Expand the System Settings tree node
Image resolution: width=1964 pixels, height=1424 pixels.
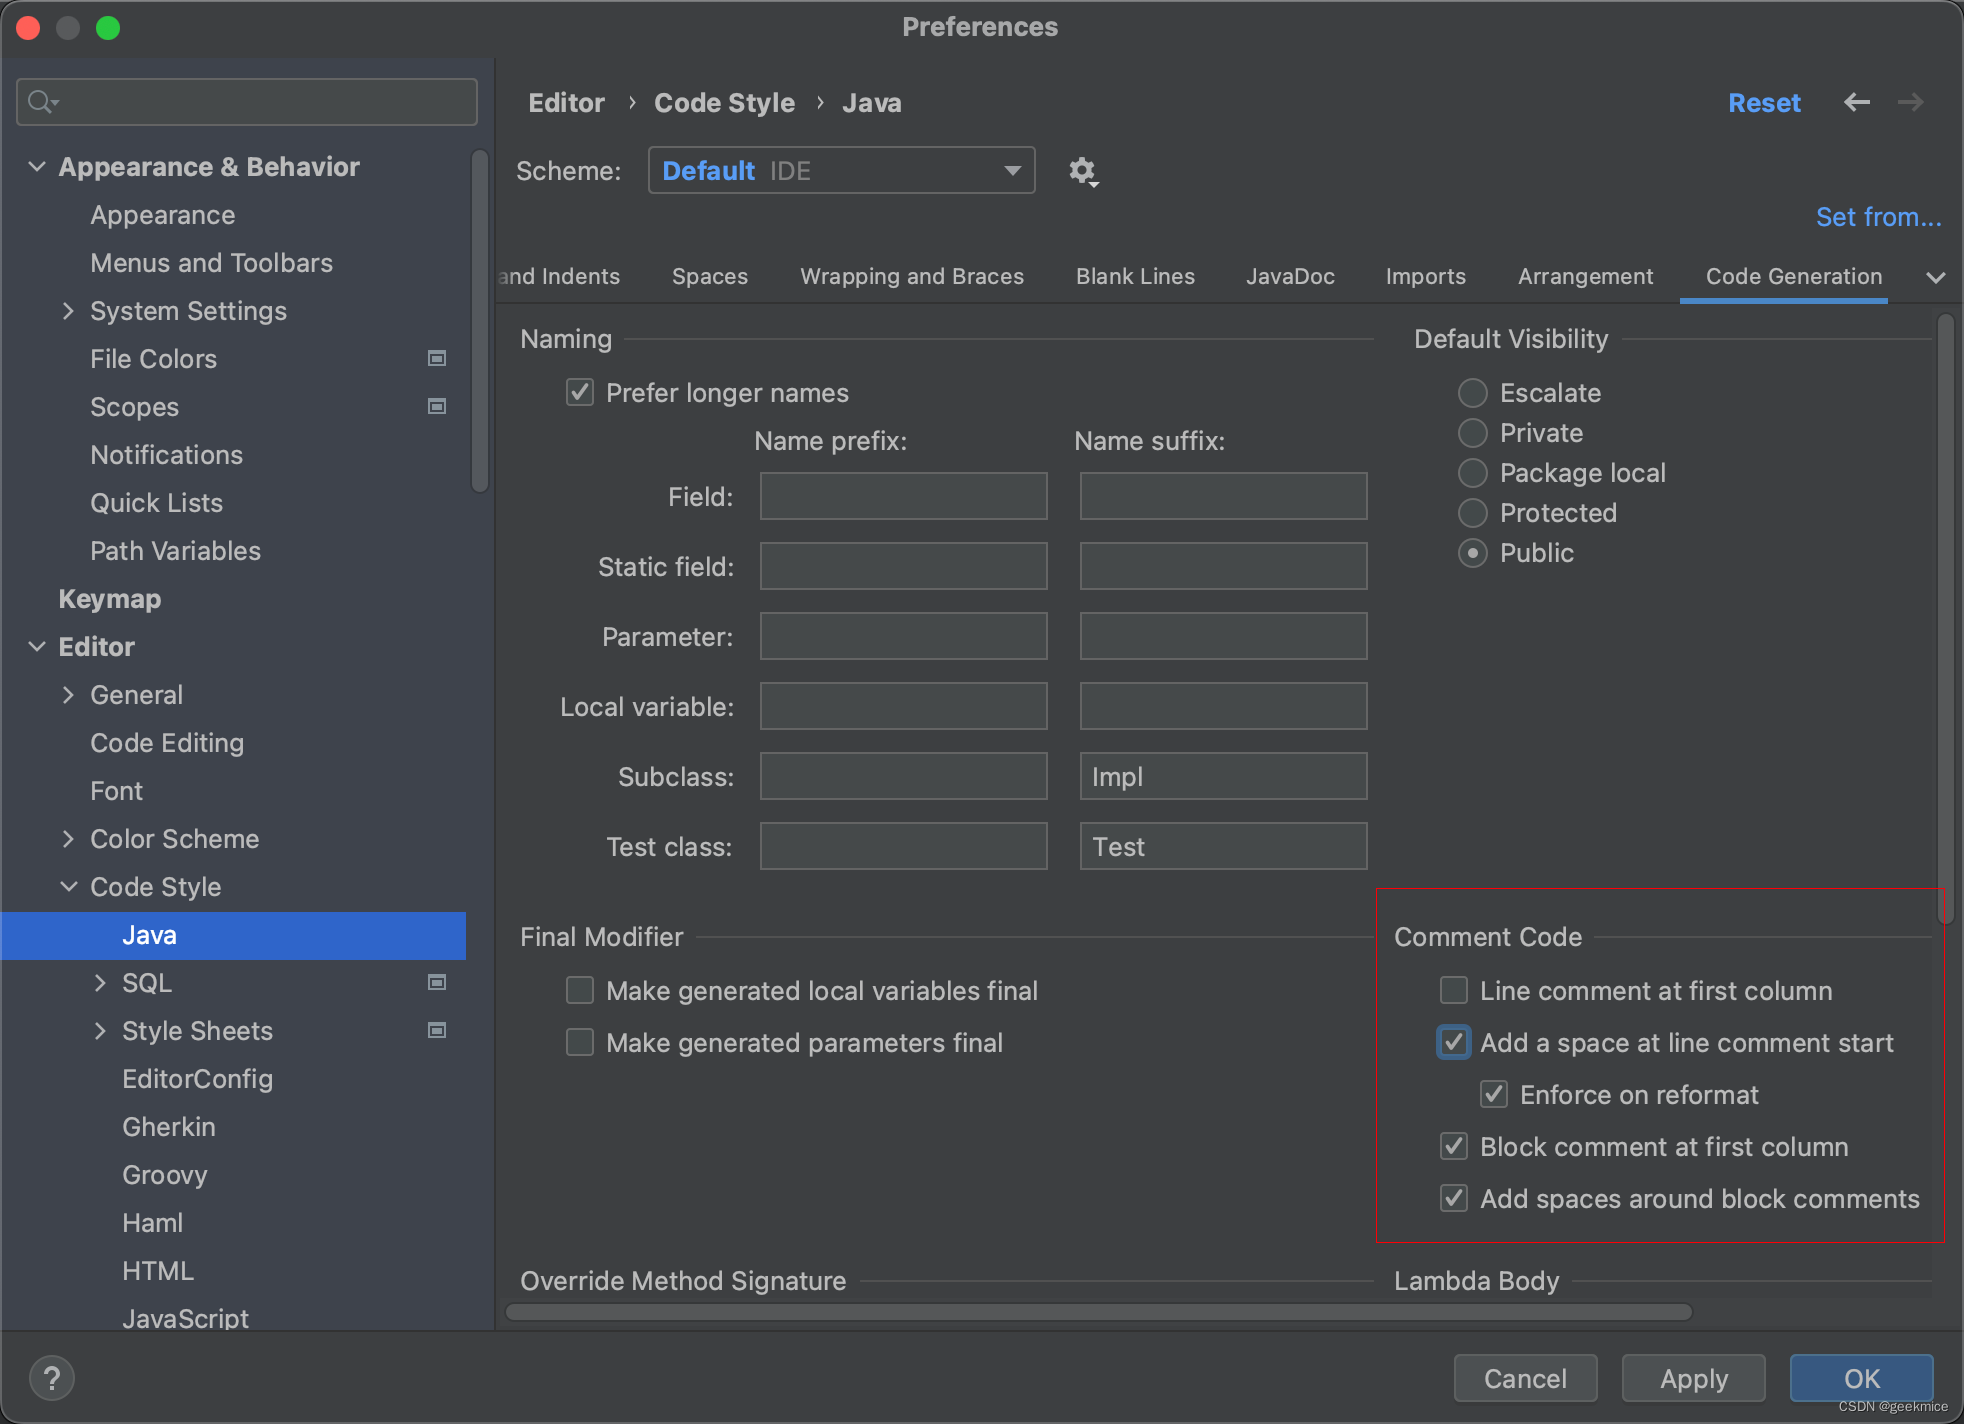68,311
